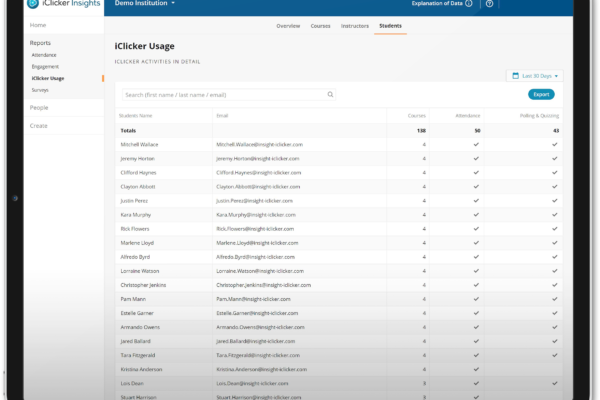Image resolution: width=600 pixels, height=400 pixels.
Task: Click the student name Rick Flowers
Action: pyautogui.click(x=135, y=229)
